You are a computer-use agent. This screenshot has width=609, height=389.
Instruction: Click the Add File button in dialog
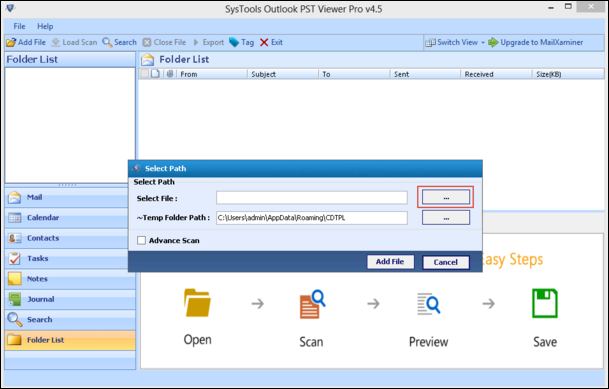coord(390,262)
